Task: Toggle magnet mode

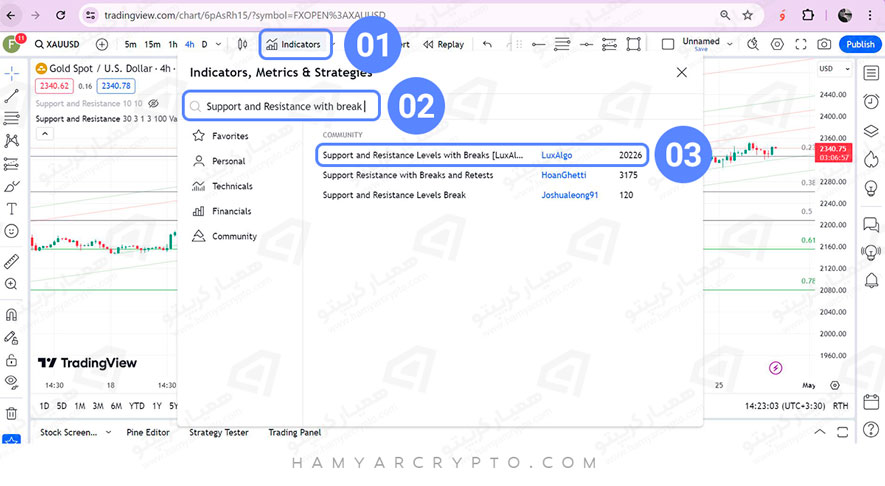Action: [x=11, y=314]
